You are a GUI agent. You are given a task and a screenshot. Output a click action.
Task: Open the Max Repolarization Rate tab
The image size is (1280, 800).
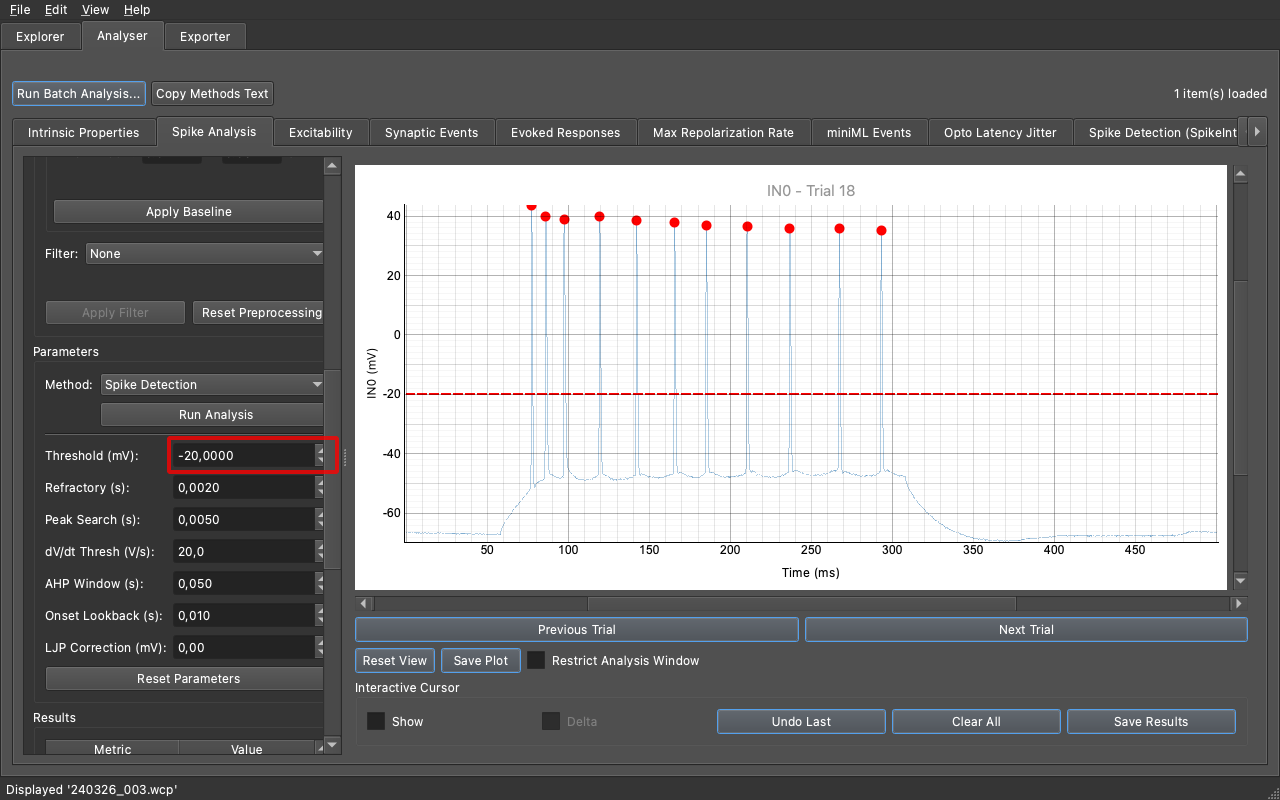[x=723, y=132]
